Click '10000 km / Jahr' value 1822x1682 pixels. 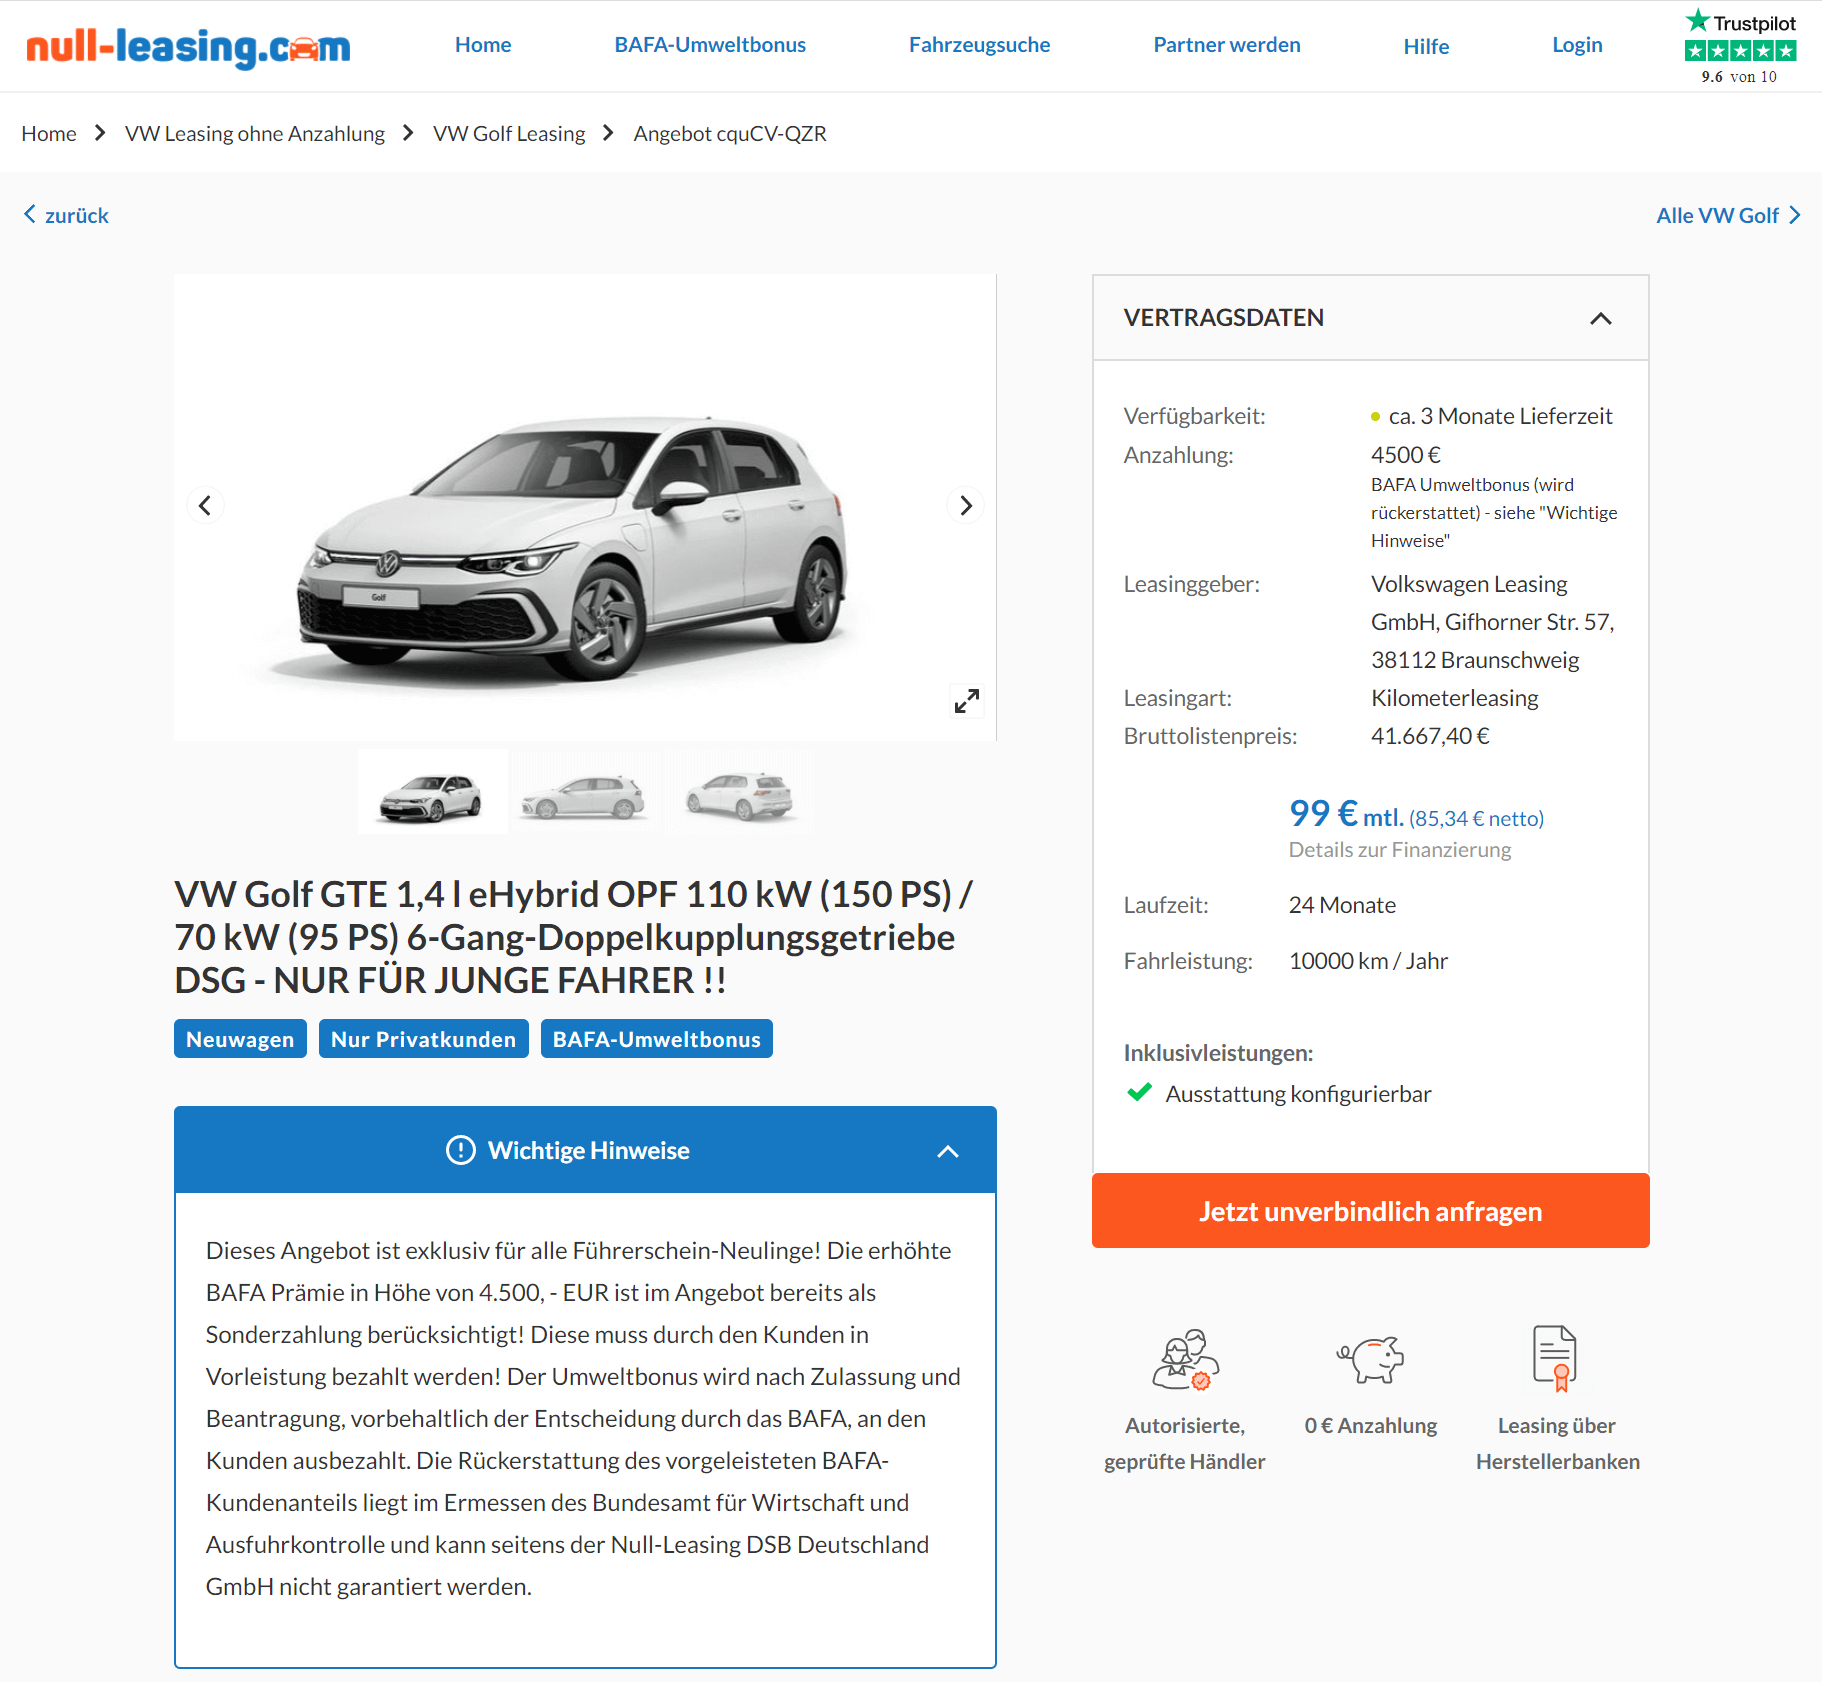[x=1368, y=961]
